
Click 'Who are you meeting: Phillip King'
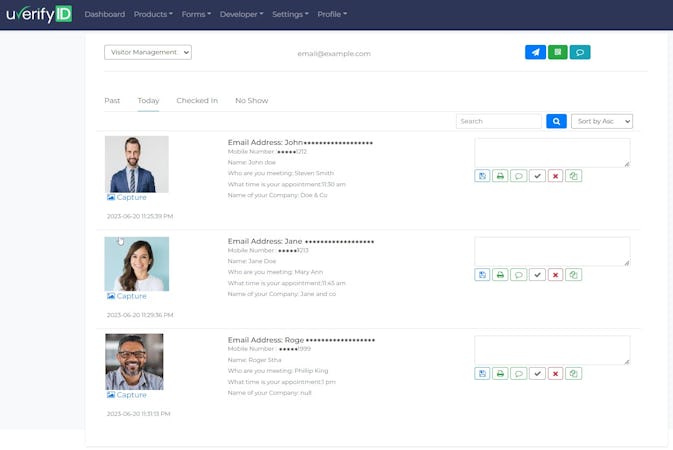click(278, 371)
